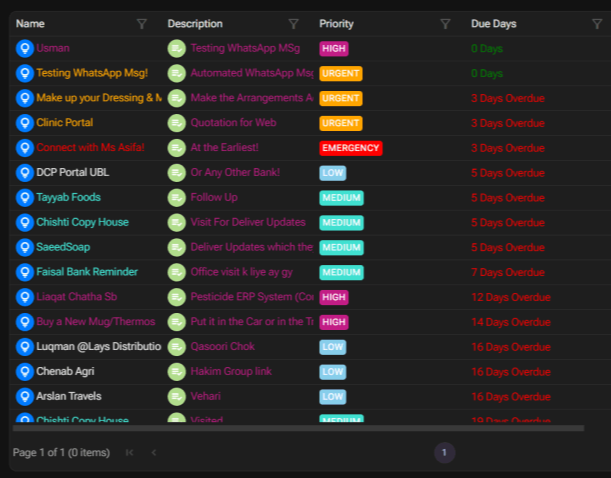Click the lightbulb icon beside Tayyab Foods
The height and width of the screenshot is (478, 611).
click(x=25, y=197)
